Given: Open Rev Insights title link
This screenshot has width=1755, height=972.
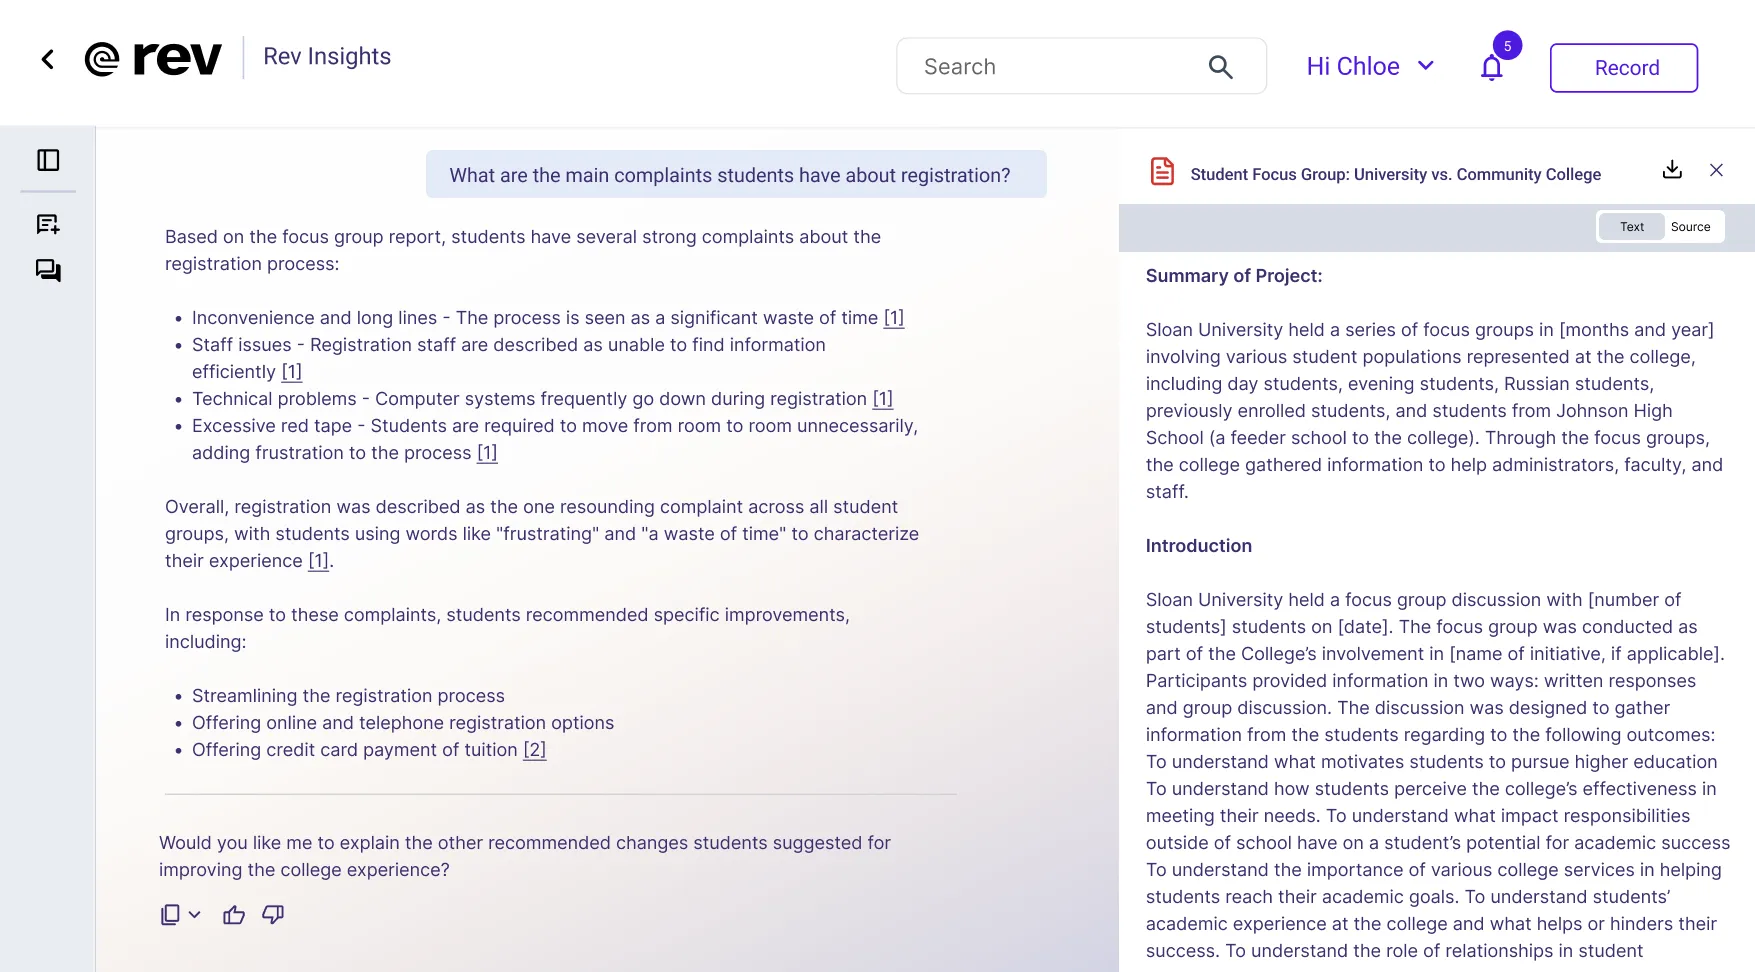Looking at the screenshot, I should [x=327, y=56].
